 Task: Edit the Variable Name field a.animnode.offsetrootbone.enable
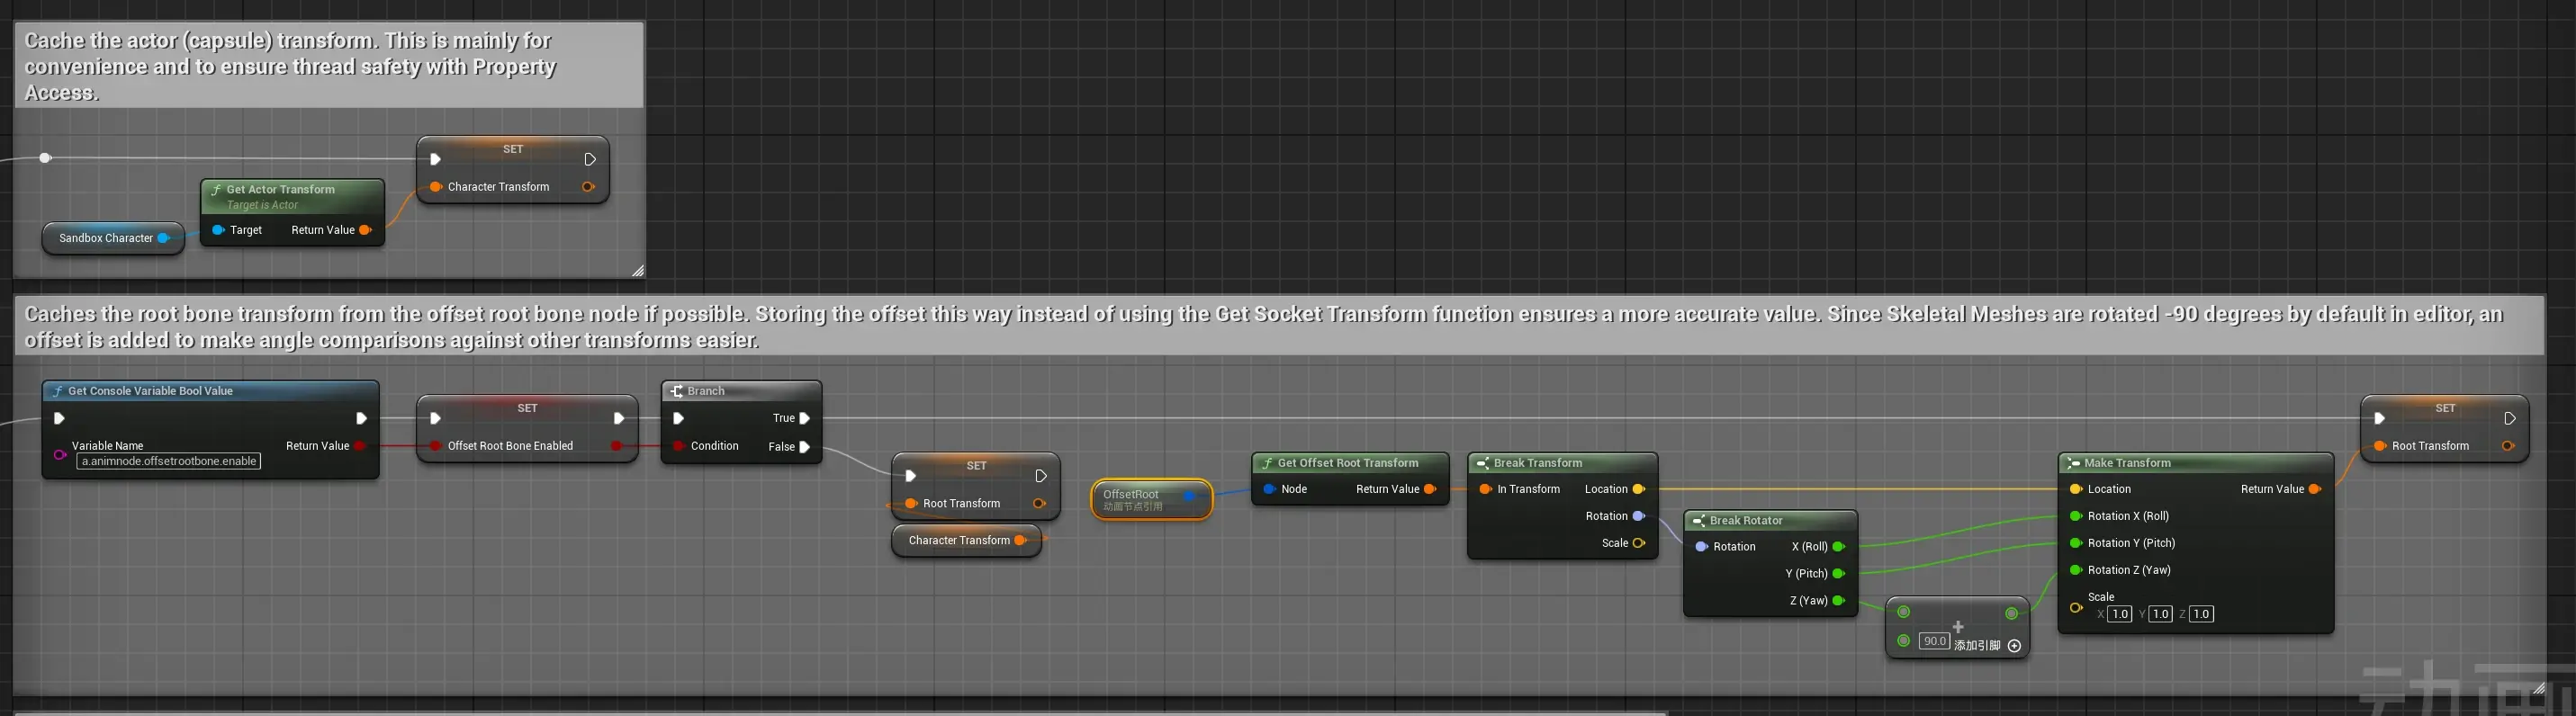tap(169, 461)
